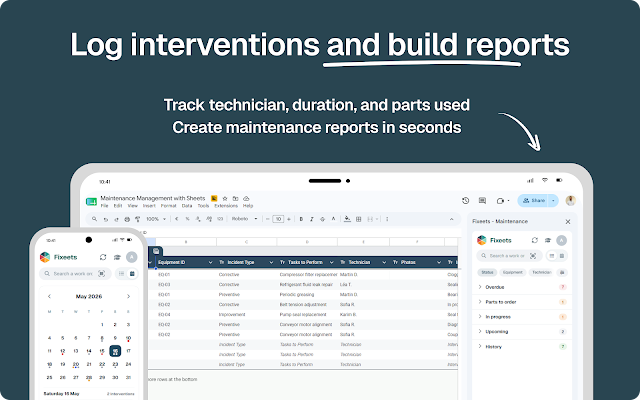Image resolution: width=640 pixels, height=400 pixels.
Task: Format cells as percent
Action: click(x=187, y=219)
